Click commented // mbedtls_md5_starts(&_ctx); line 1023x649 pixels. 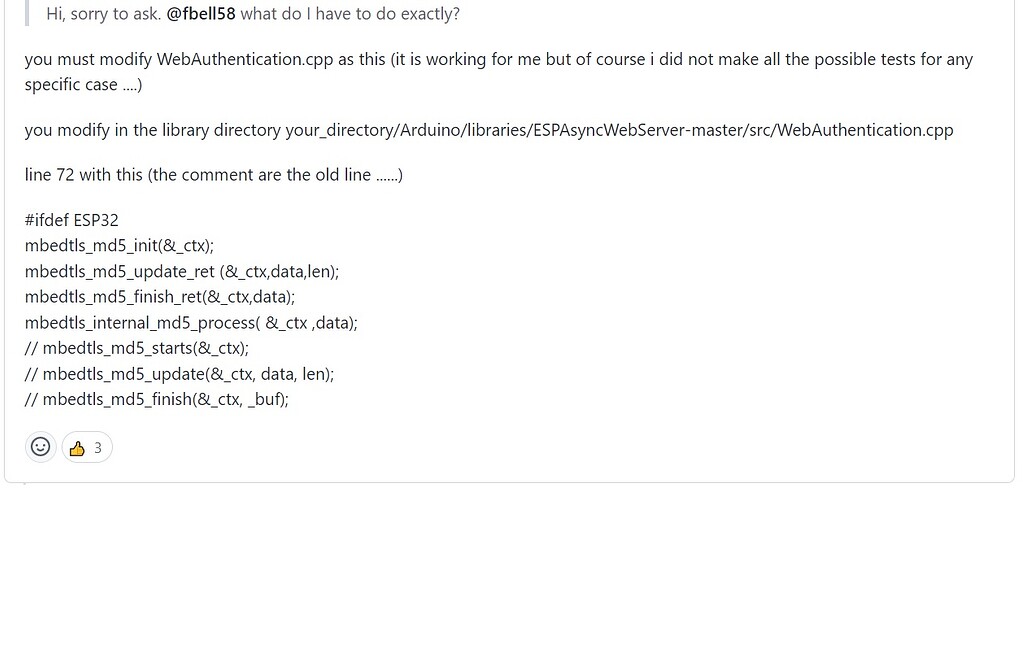point(137,348)
